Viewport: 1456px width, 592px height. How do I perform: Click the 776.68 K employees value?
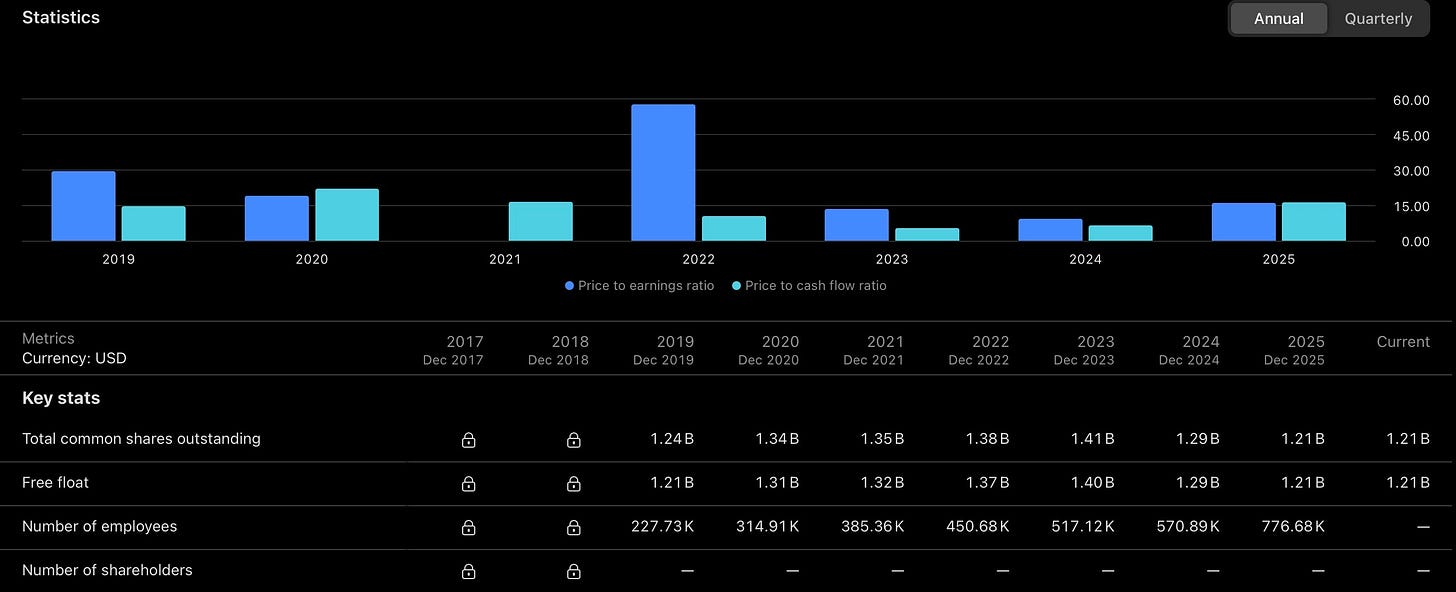pos(1293,527)
